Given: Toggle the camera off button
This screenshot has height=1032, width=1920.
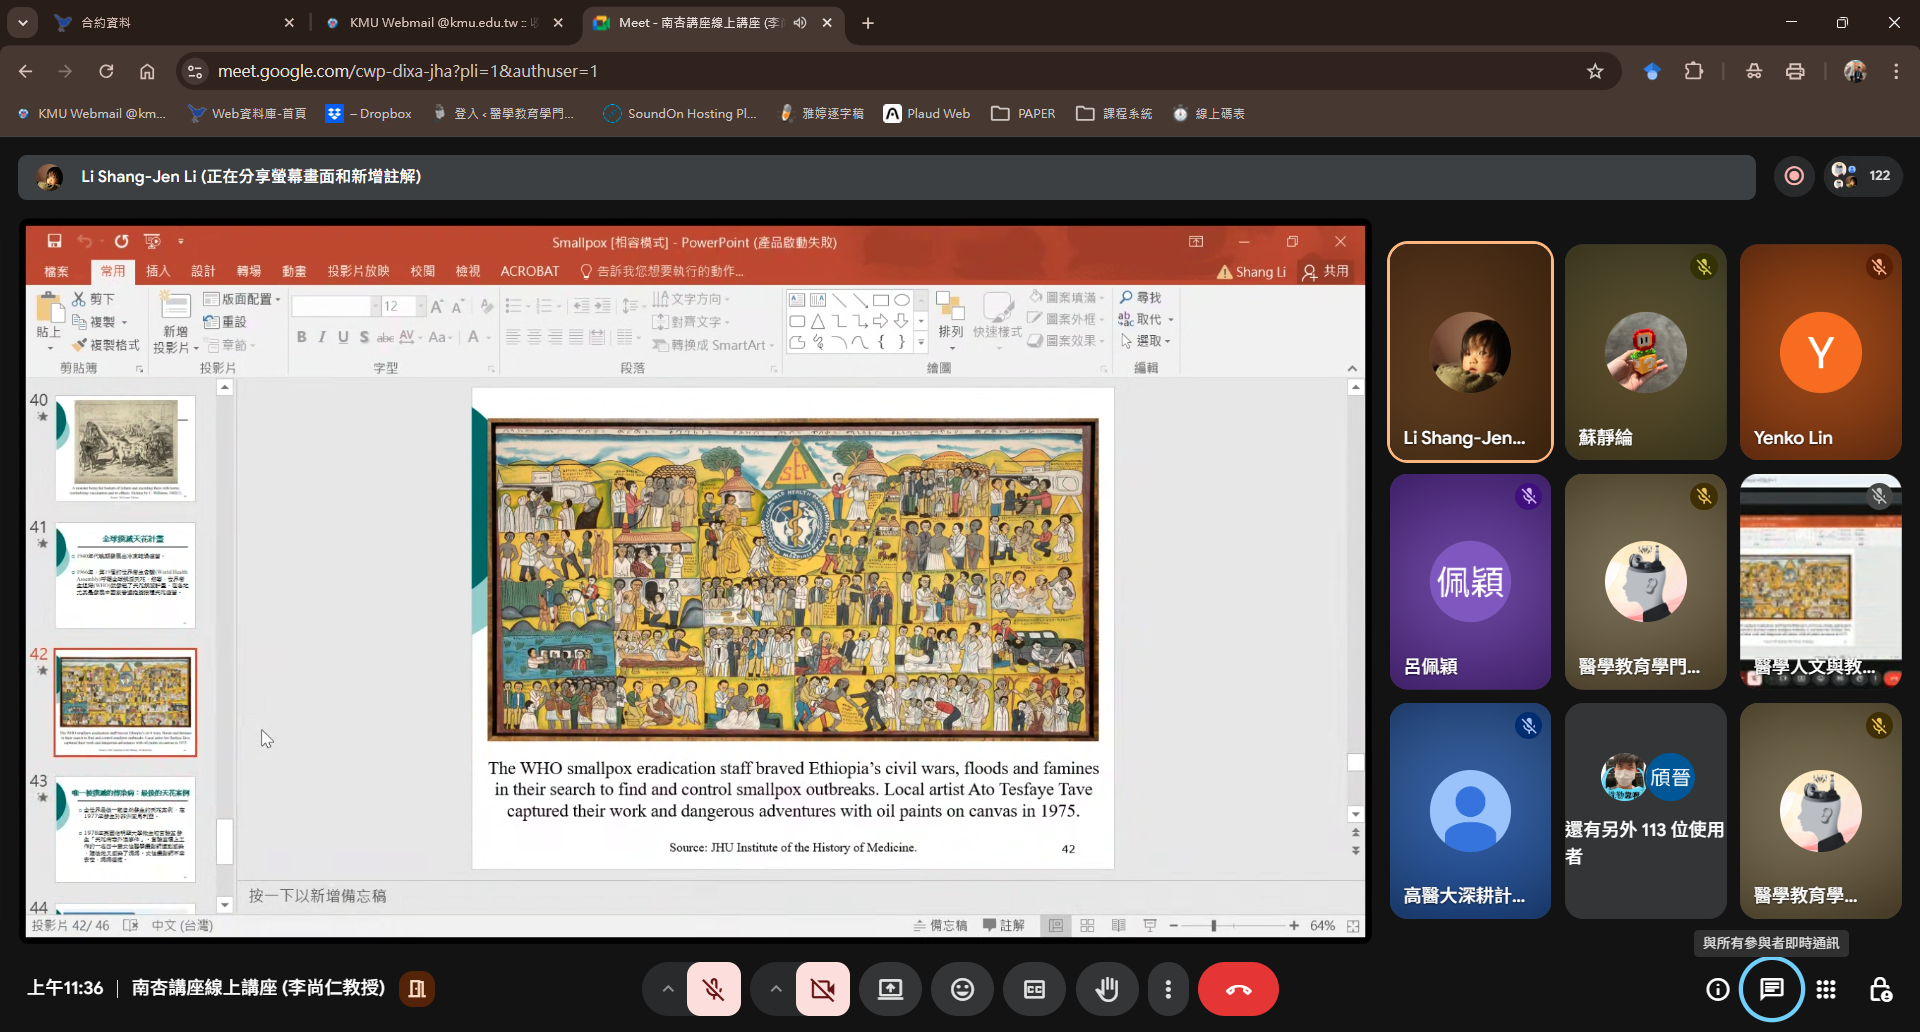Looking at the screenshot, I should pyautogui.click(x=822, y=989).
